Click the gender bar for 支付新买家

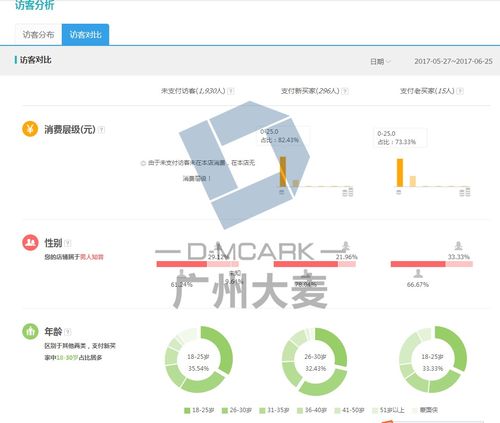coord(315,264)
